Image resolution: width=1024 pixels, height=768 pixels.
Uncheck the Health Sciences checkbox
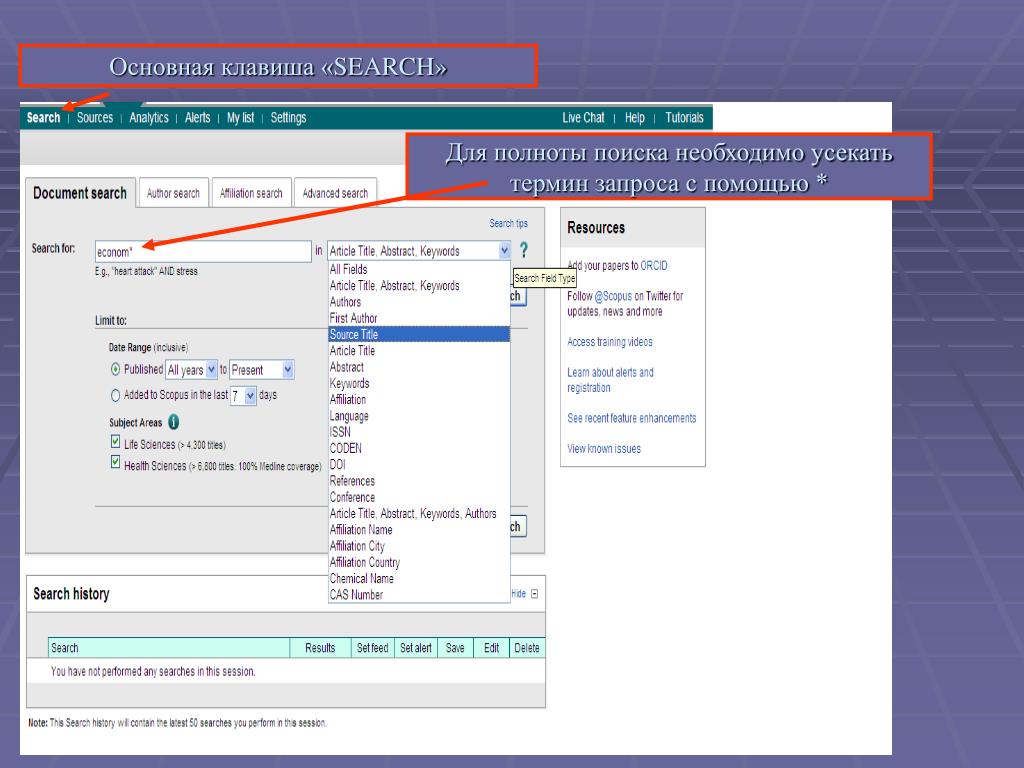(116, 462)
